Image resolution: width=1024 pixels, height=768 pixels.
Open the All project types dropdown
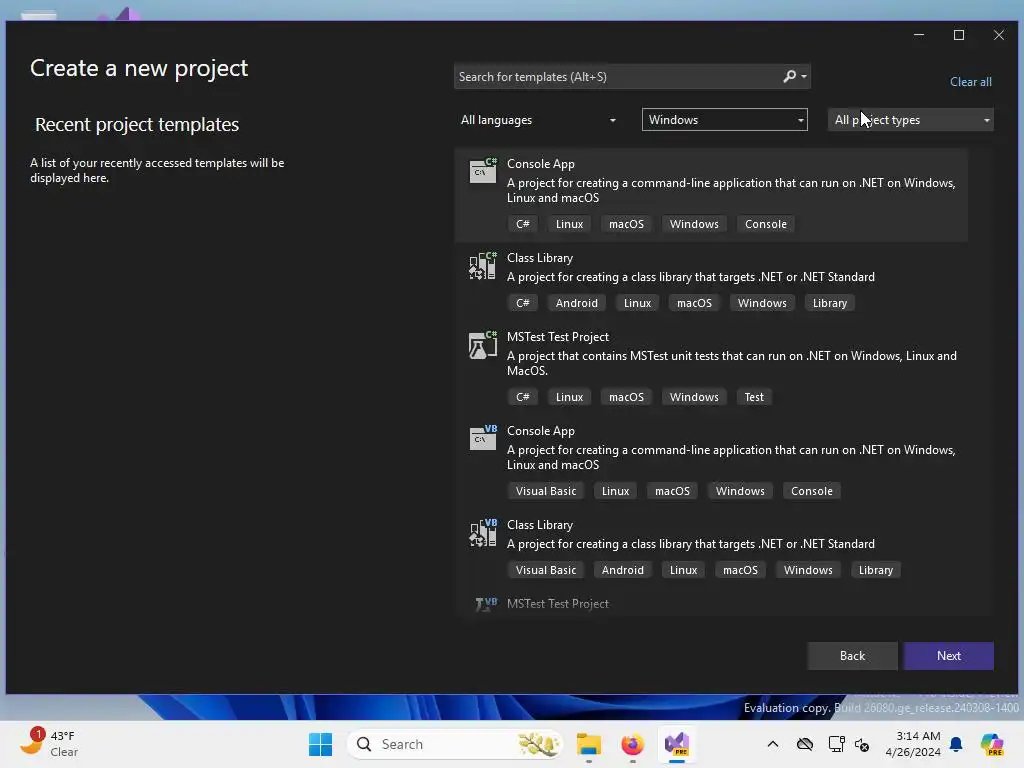[x=910, y=120]
